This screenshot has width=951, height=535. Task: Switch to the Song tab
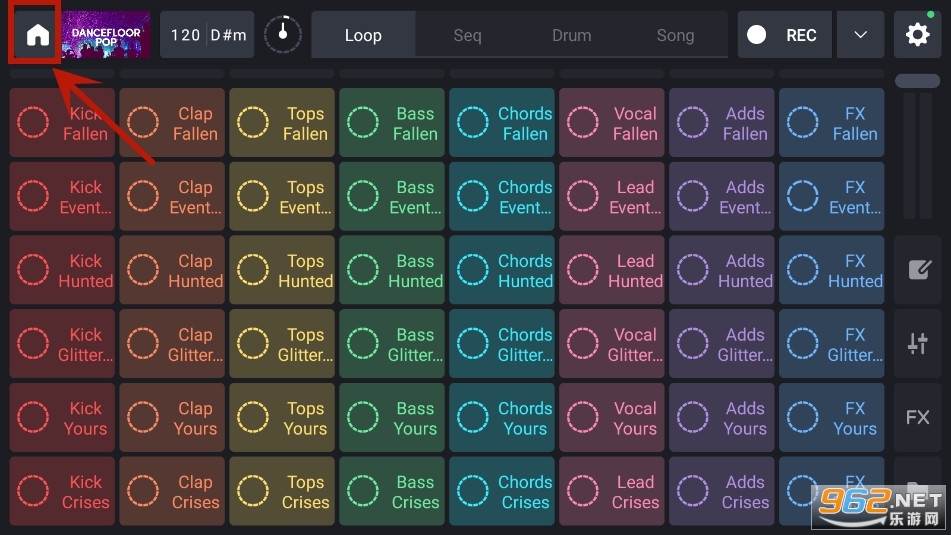tap(675, 35)
